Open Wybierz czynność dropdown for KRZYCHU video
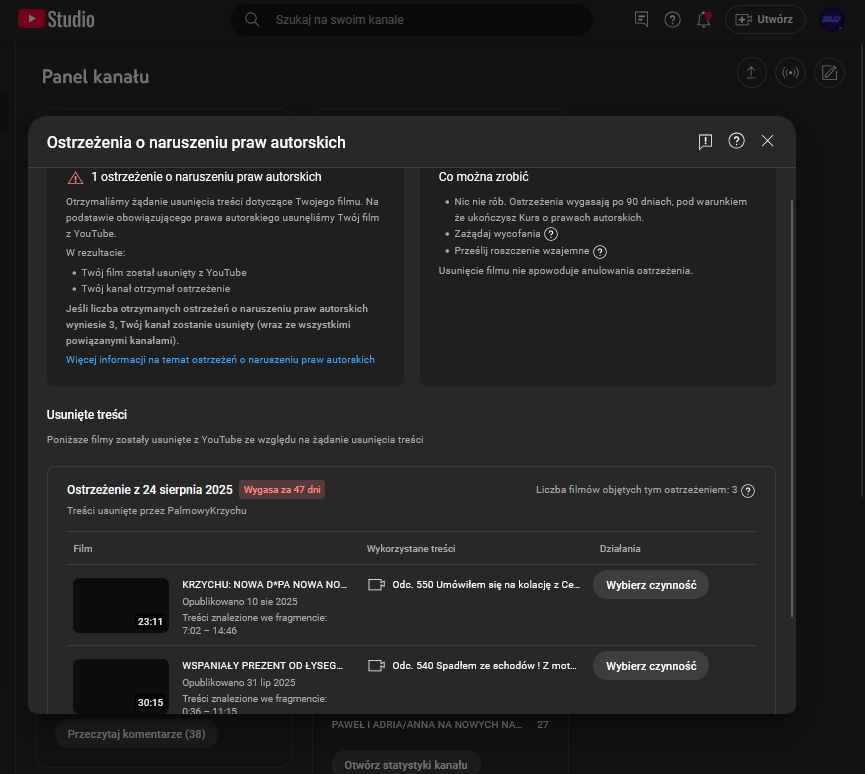865x774 pixels. point(650,584)
